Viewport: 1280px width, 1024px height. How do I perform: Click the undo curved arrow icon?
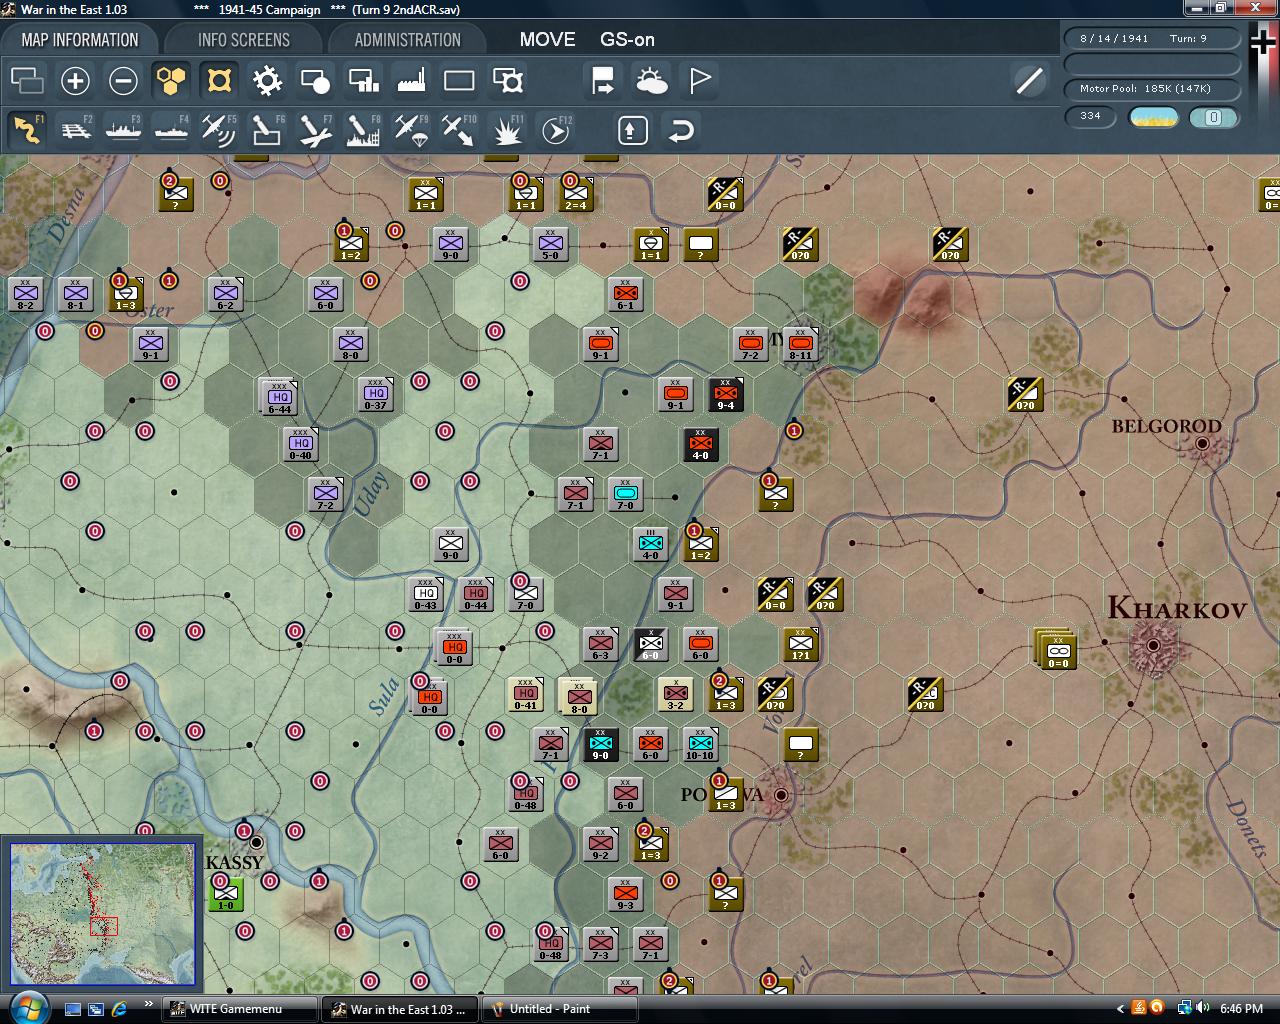click(681, 130)
